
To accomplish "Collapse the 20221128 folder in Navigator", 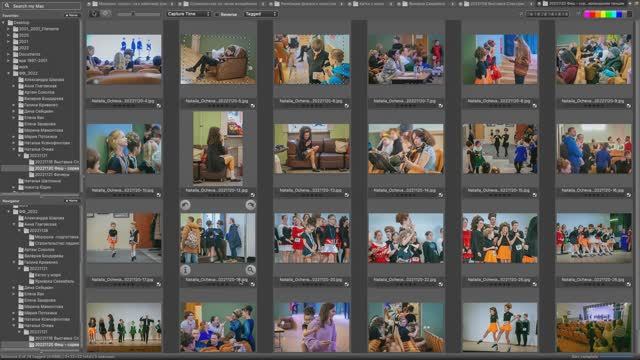I will click(x=19, y=231).
